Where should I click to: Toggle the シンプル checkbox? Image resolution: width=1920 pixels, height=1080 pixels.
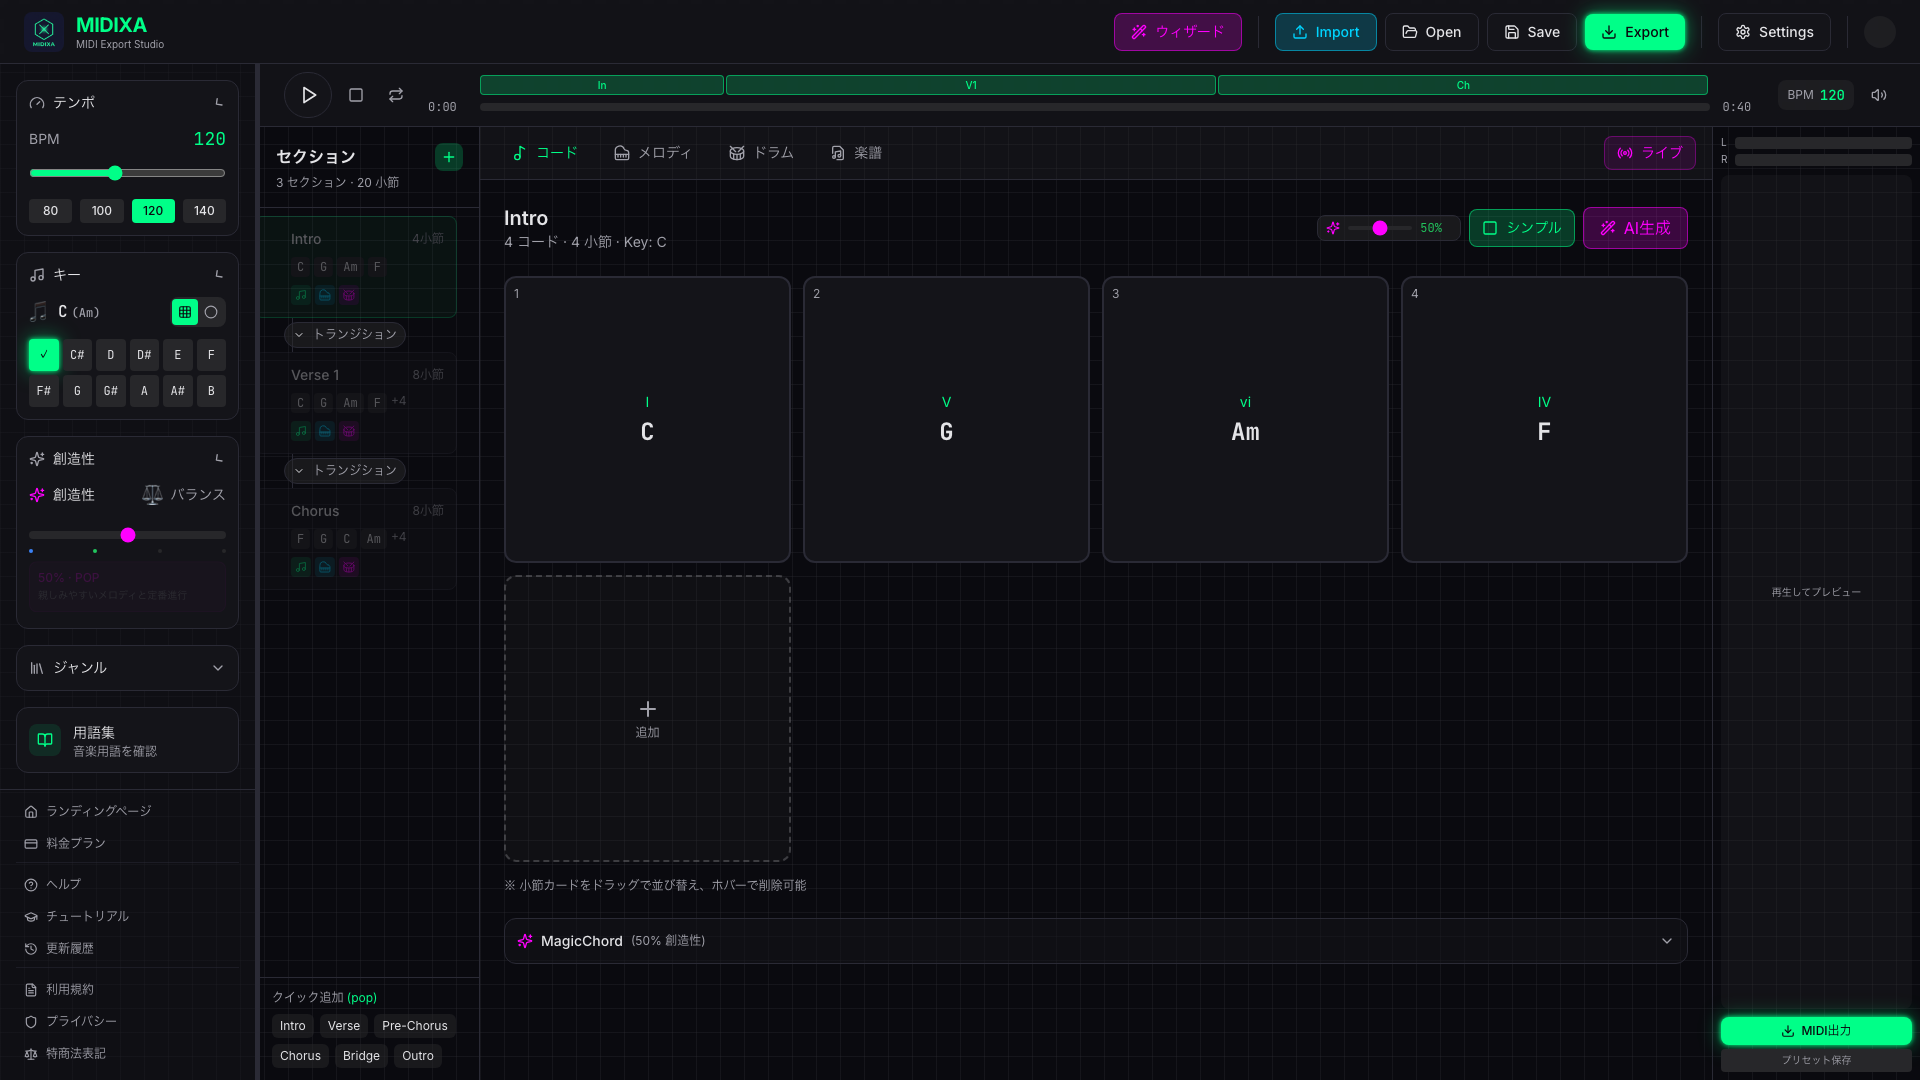tap(1490, 228)
